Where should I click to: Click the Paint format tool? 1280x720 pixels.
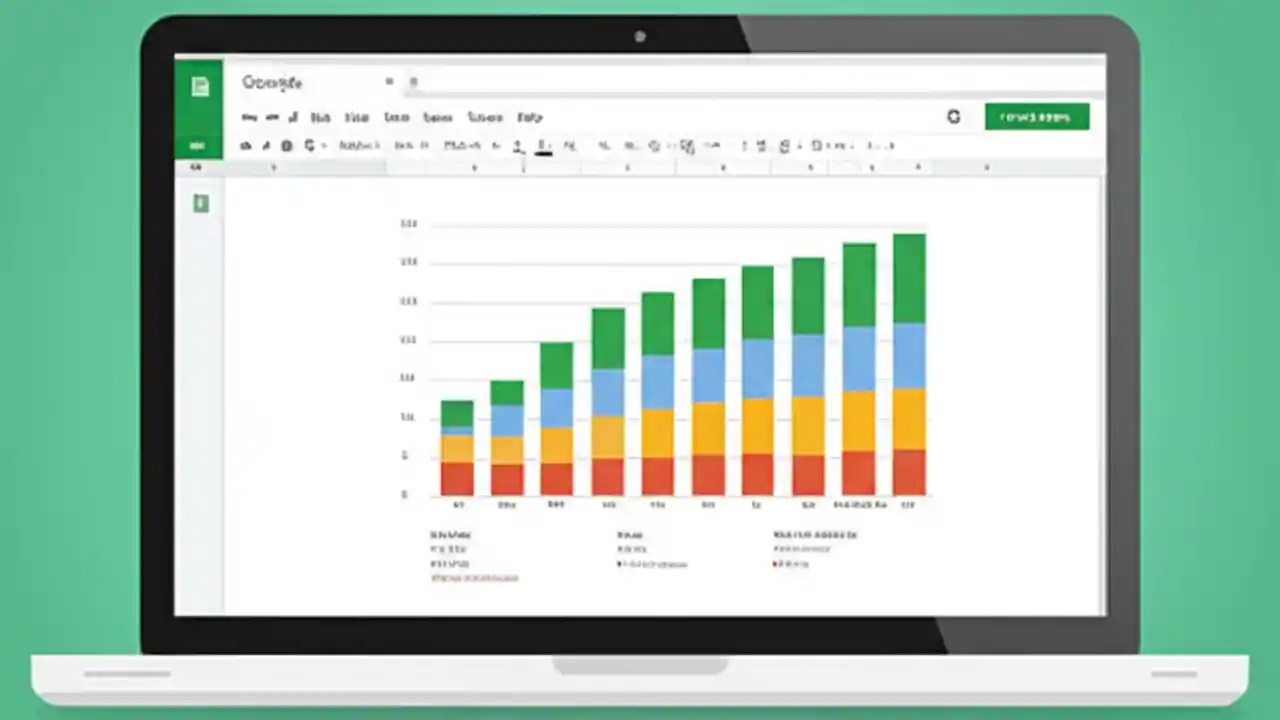(309, 146)
